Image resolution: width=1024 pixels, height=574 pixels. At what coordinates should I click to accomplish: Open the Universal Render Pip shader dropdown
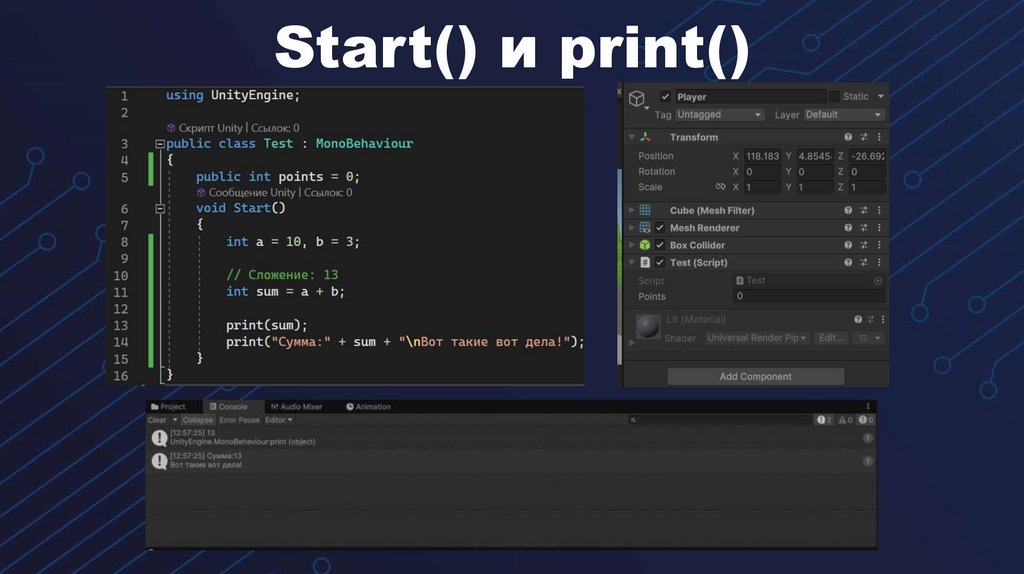coord(757,338)
